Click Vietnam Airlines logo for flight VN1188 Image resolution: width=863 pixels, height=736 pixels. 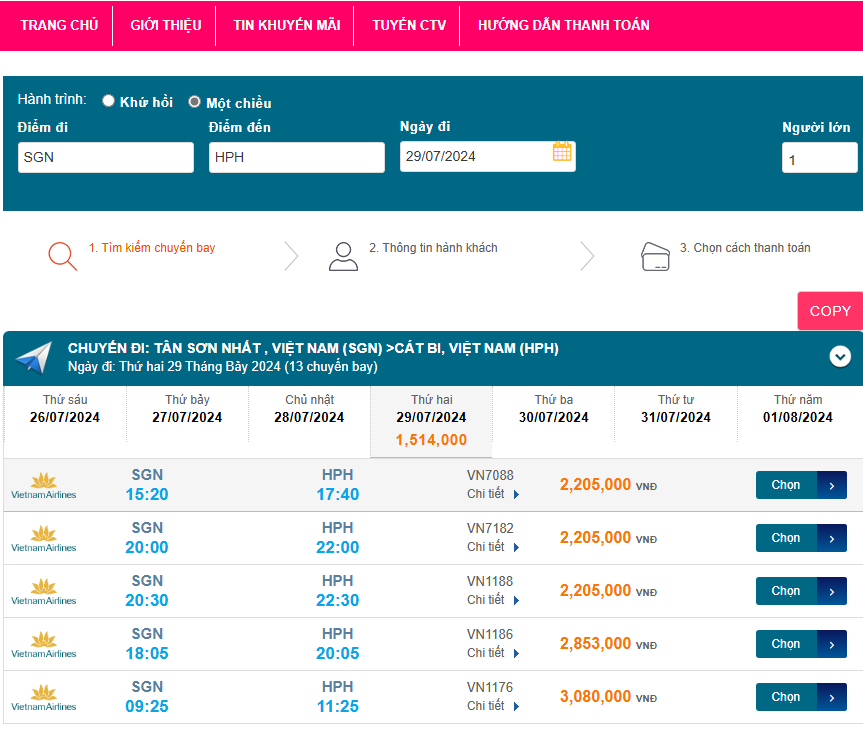(43, 591)
